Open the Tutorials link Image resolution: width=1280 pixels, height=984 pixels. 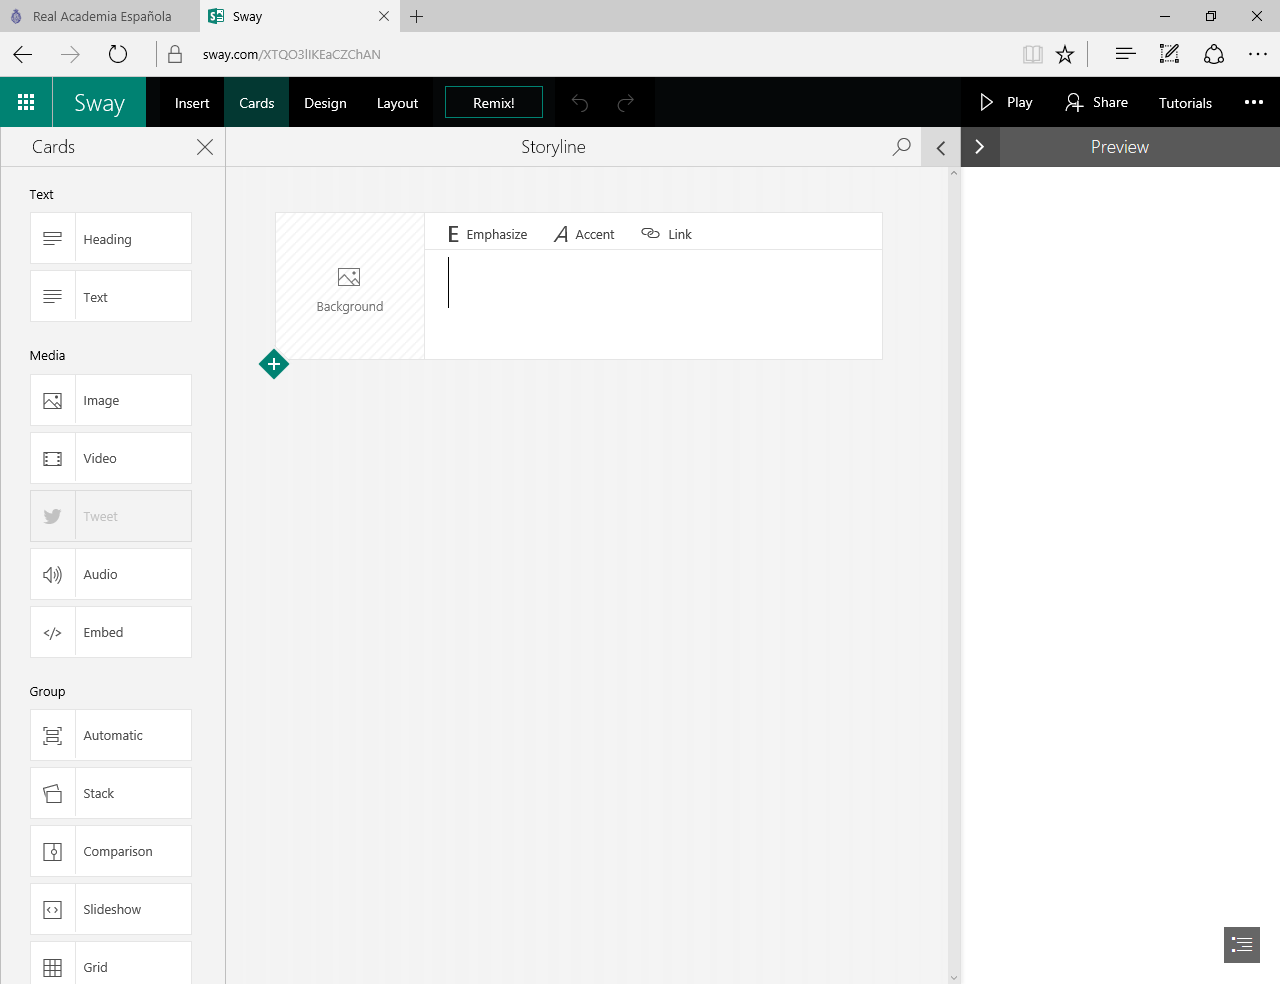click(1185, 103)
